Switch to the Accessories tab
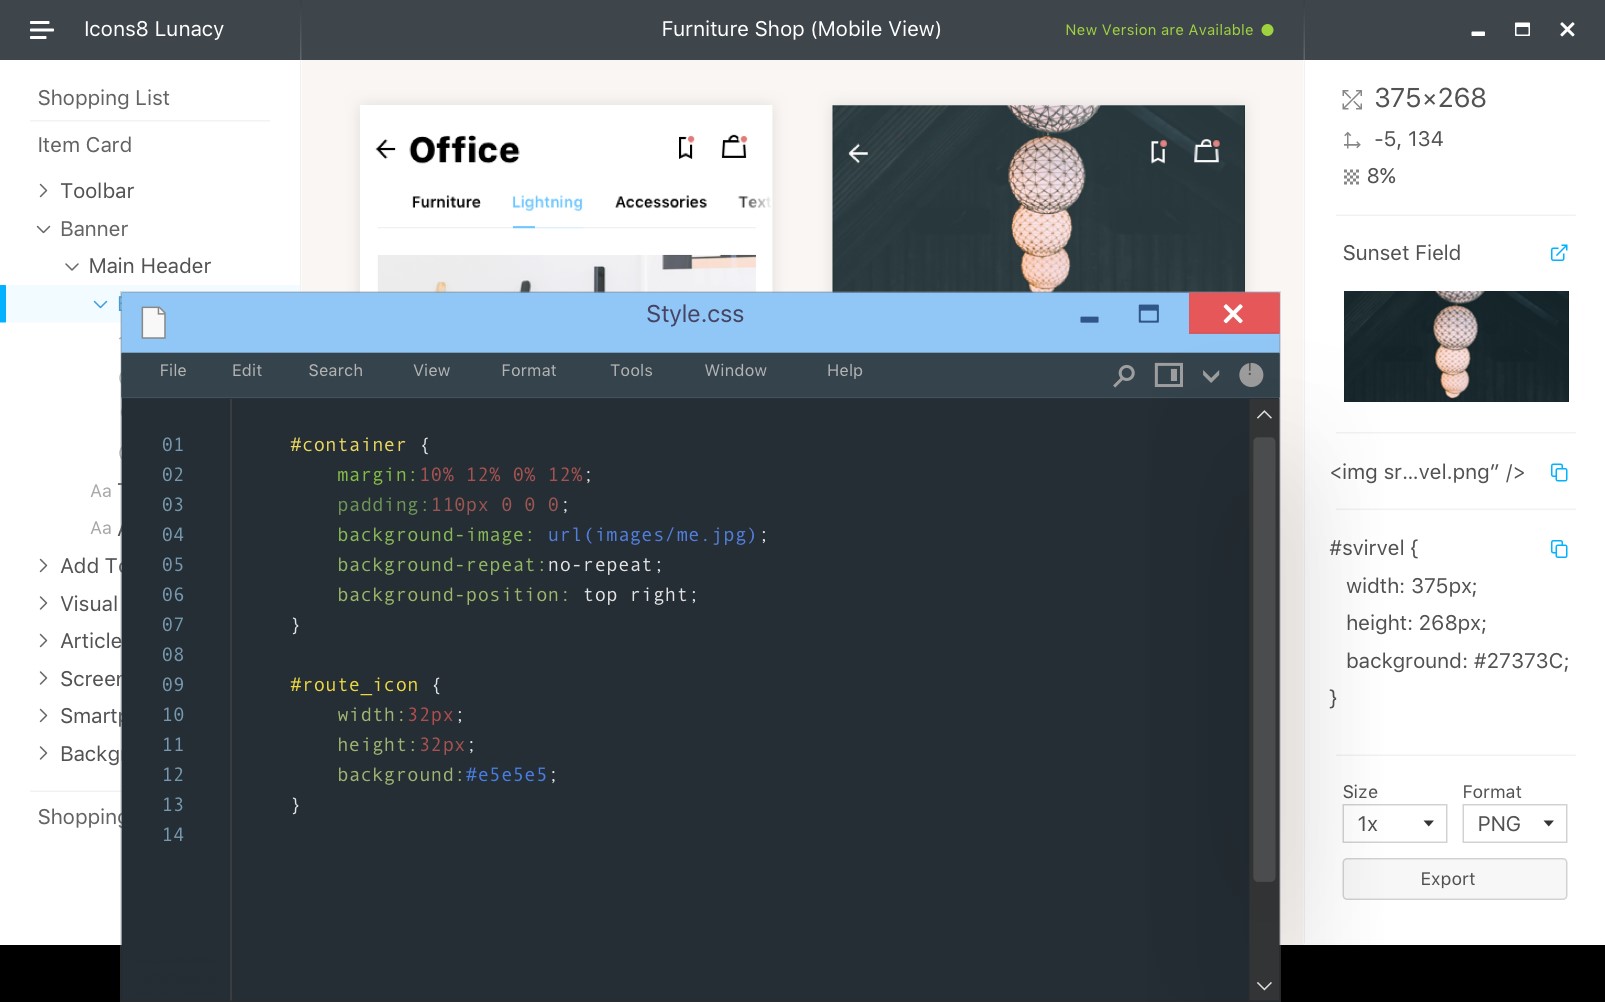Image resolution: width=1605 pixels, height=1002 pixels. (660, 202)
